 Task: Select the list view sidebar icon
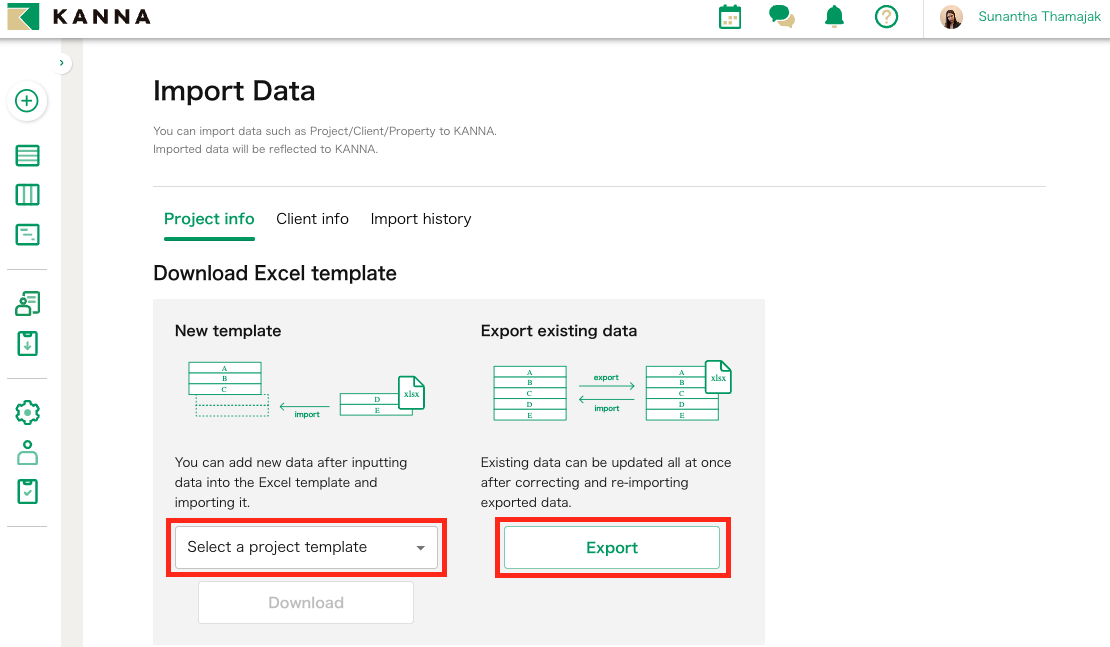coord(27,156)
